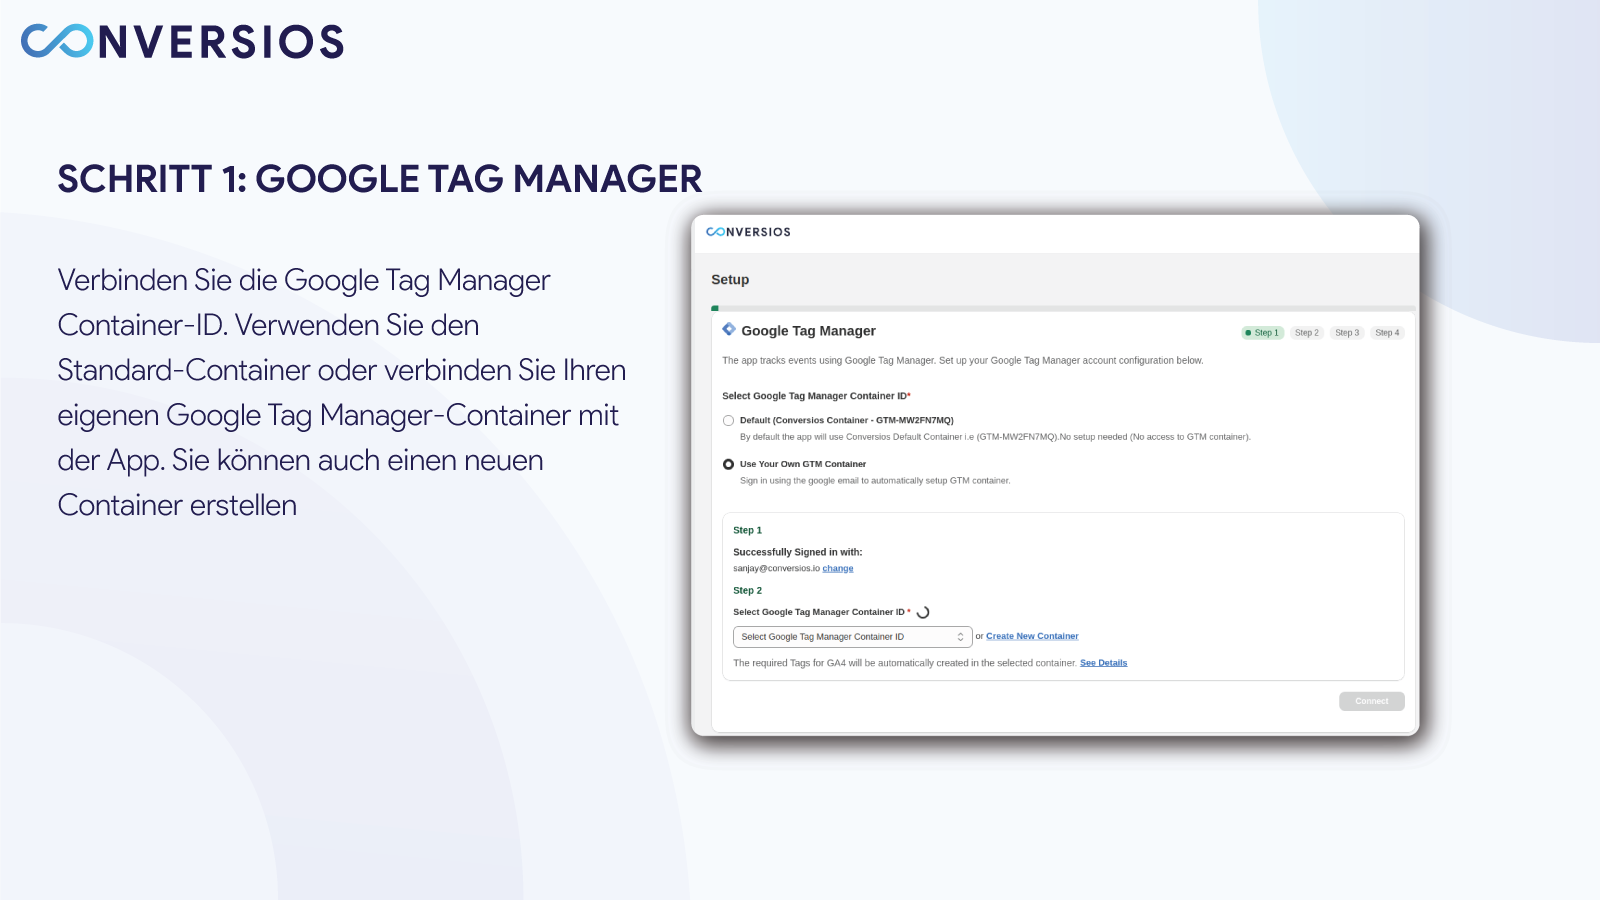
Task: Click the sanjay@conversios.io email text
Action: [776, 568]
